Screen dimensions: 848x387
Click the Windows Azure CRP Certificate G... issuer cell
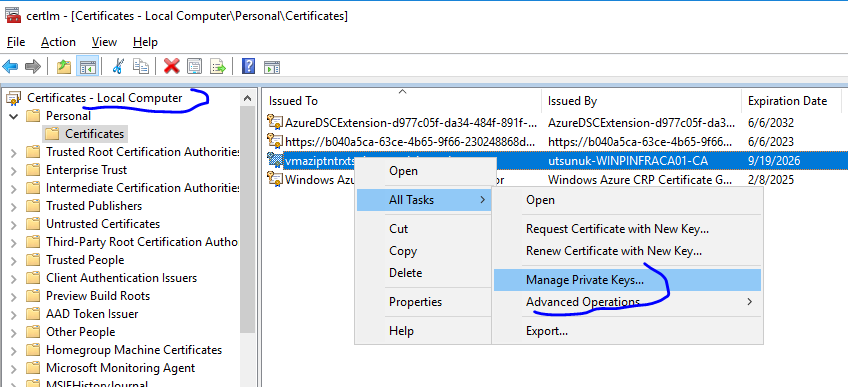click(640, 179)
